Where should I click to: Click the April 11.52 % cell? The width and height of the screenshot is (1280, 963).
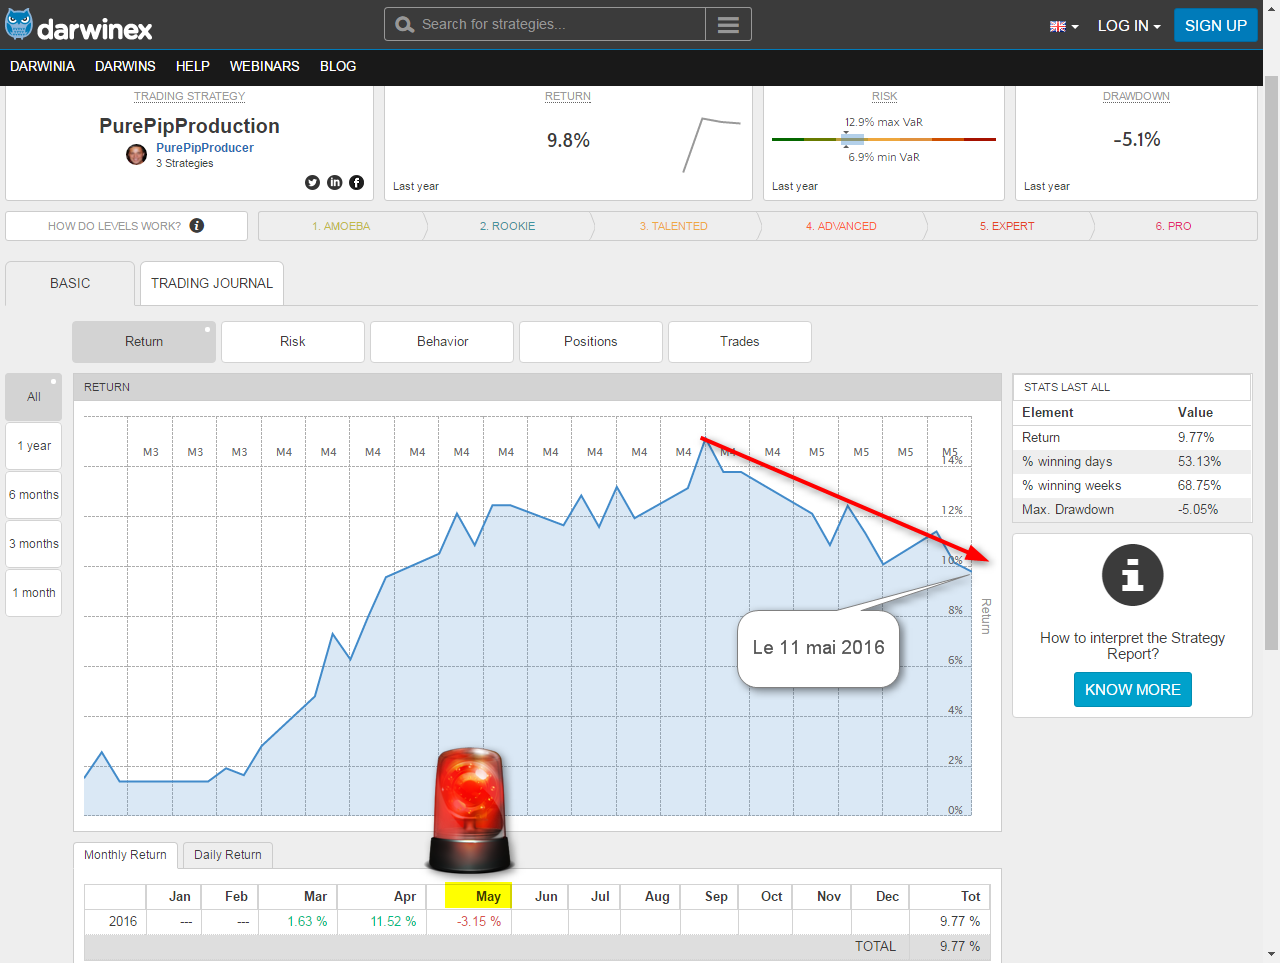[383, 922]
